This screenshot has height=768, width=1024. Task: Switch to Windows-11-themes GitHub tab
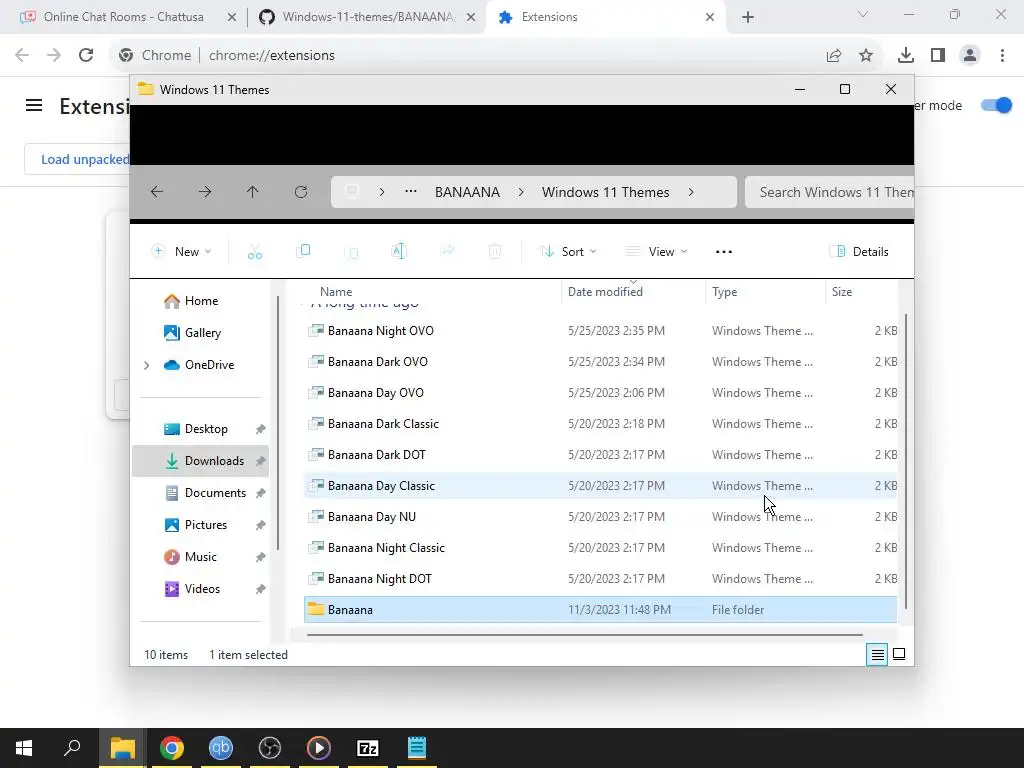[368, 17]
